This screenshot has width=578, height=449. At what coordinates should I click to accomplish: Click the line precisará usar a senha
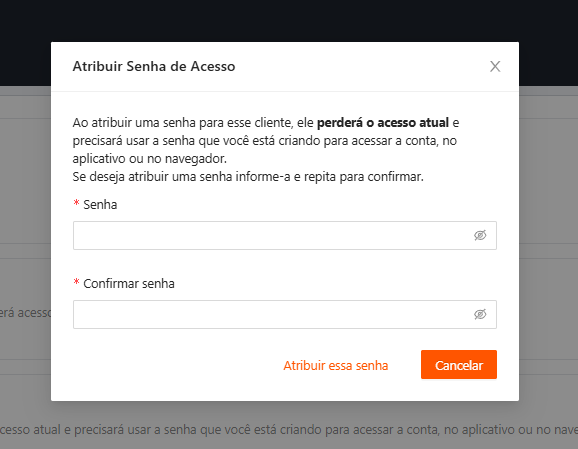point(265,140)
